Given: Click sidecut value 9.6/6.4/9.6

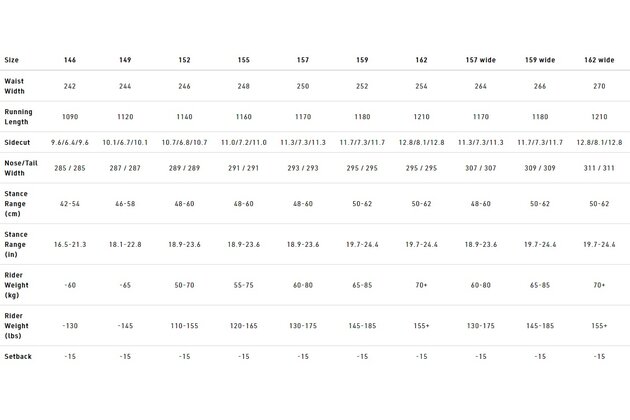Looking at the screenshot, I should click(x=70, y=142).
